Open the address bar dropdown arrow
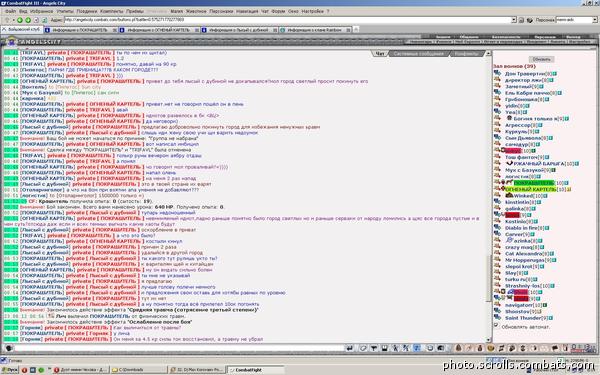 coord(514,20)
